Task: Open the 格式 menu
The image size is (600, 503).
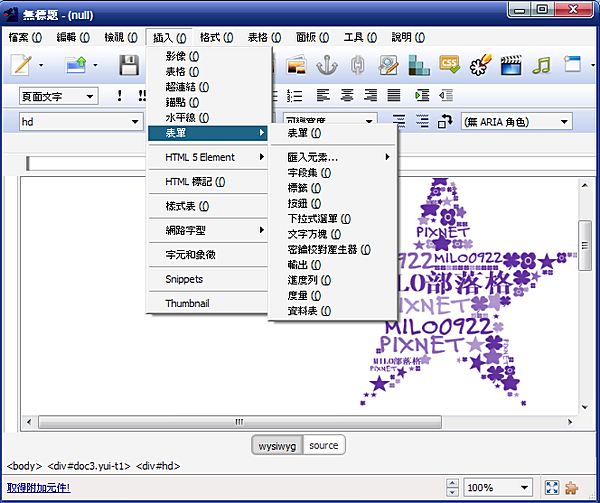Action: click(217, 37)
